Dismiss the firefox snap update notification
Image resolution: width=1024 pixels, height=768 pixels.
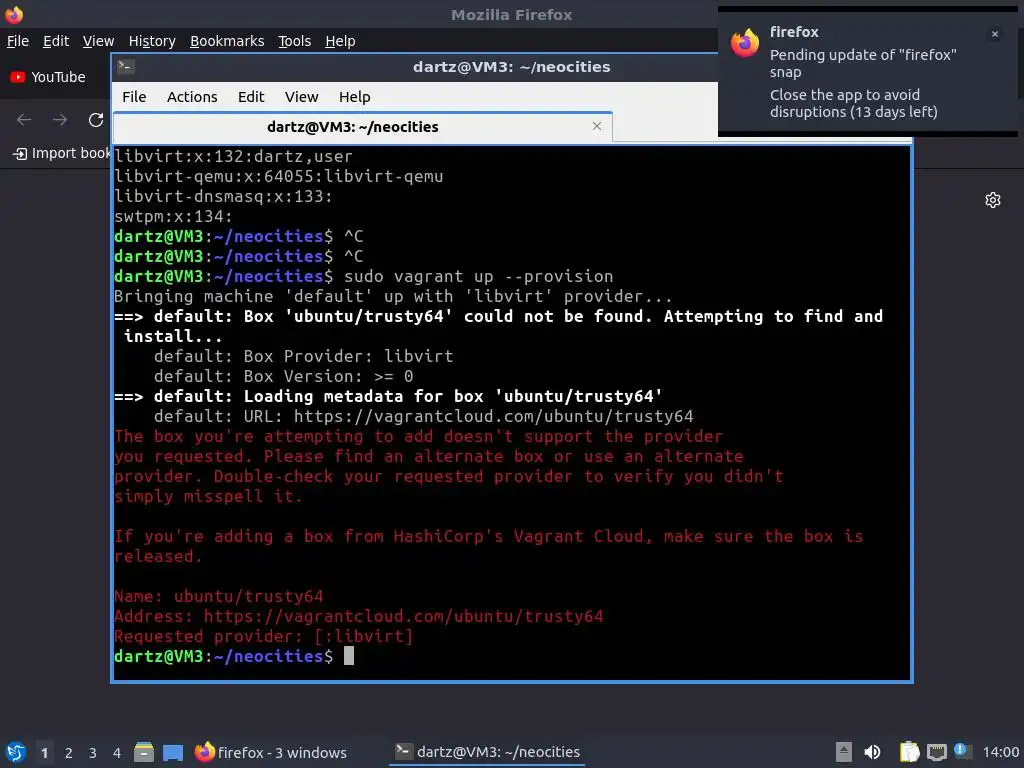click(x=995, y=34)
